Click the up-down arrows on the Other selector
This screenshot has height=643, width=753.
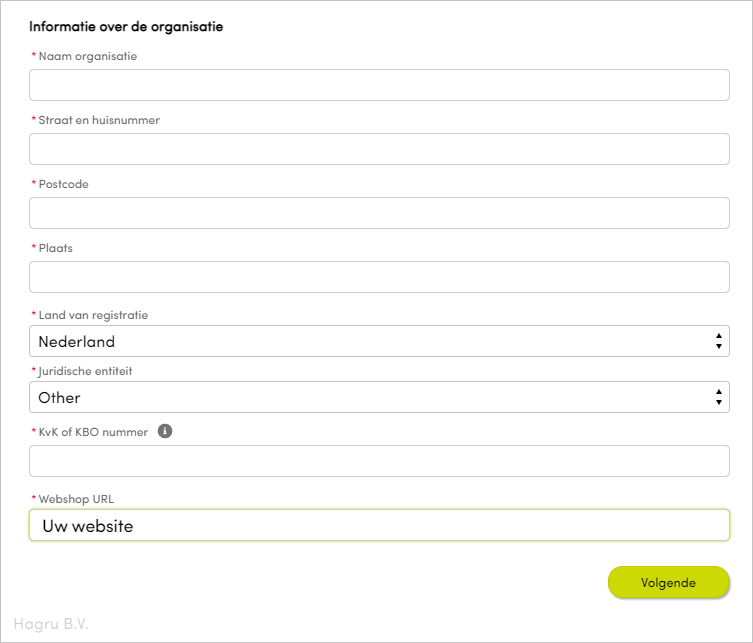[718, 397]
